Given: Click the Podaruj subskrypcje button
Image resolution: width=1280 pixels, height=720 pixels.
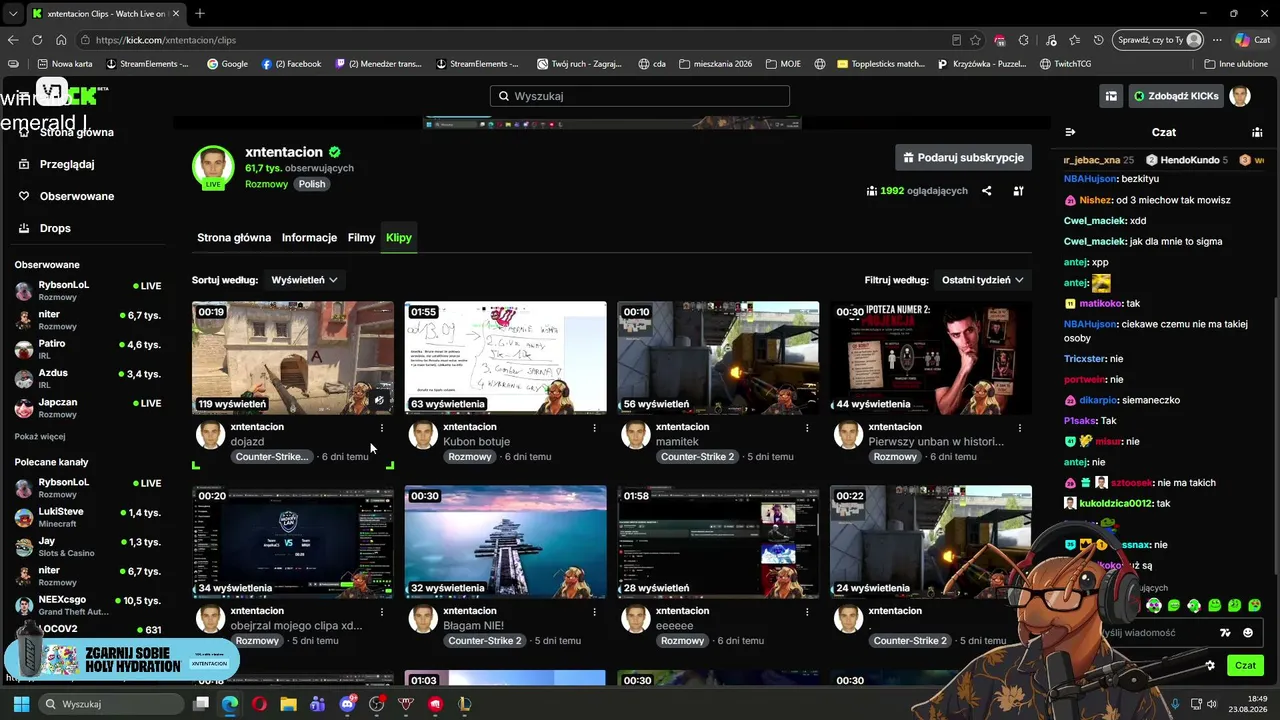Looking at the screenshot, I should [963, 157].
